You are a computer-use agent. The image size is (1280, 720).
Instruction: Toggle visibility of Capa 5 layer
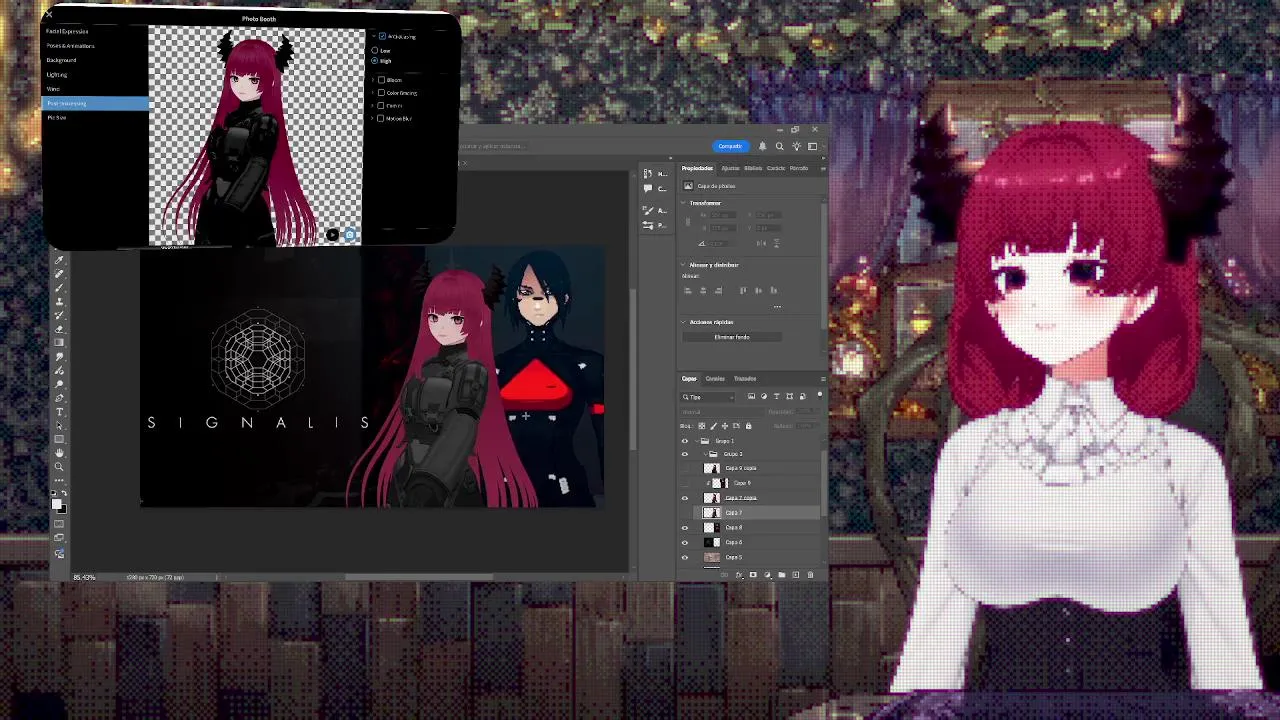[x=685, y=557]
